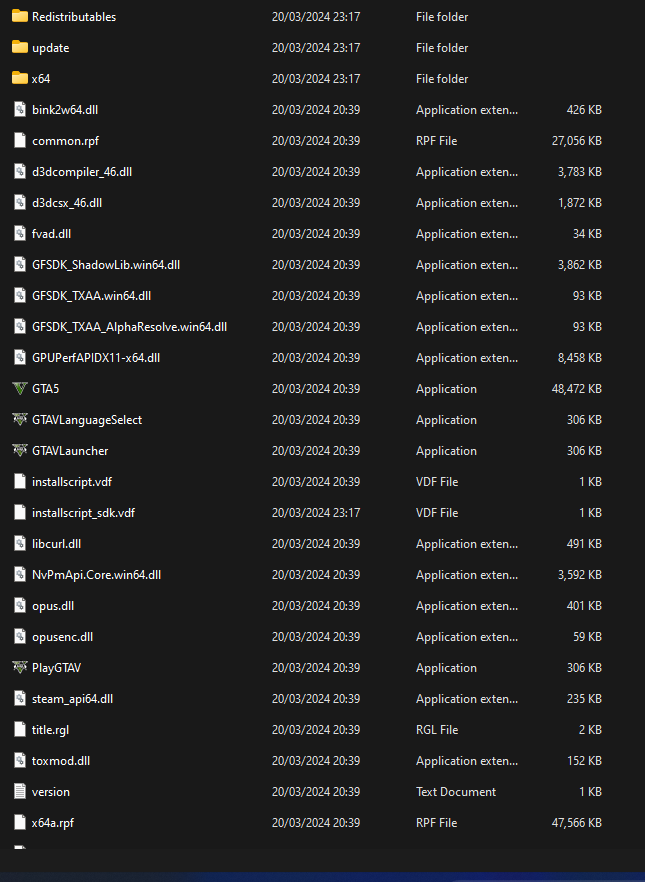This screenshot has width=645, height=882.
Task: Click the opusenc.dll file row
Action: pos(307,637)
